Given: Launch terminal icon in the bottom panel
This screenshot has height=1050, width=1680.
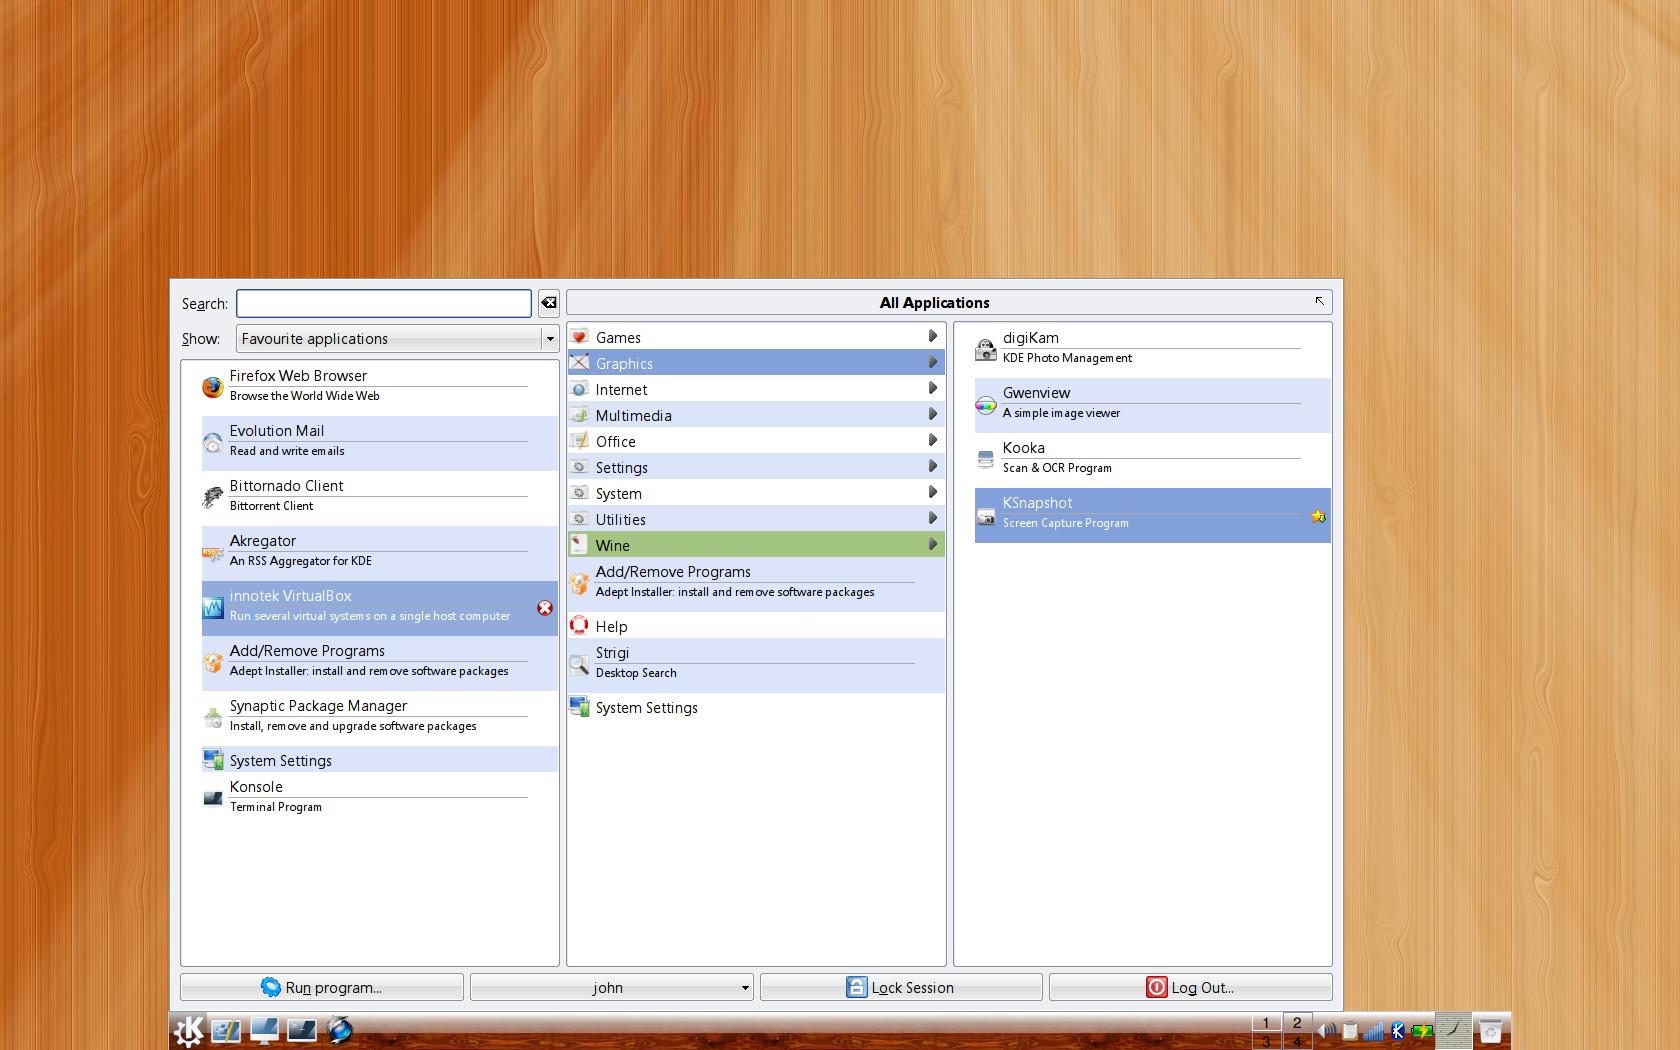Looking at the screenshot, I should pos(302,1030).
